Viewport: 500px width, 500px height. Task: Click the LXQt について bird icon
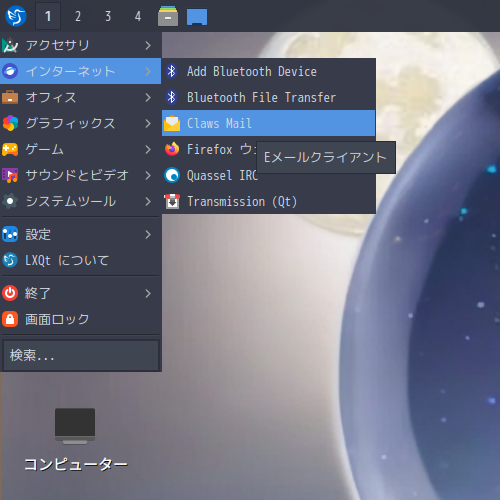coord(10,260)
